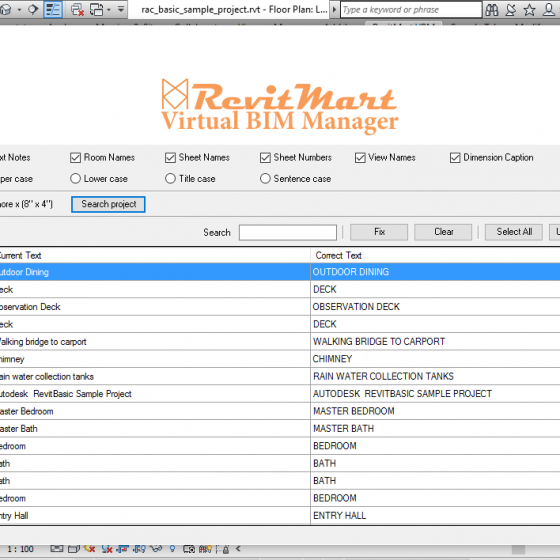Expand the search arrow left of keyword box
The height and width of the screenshot is (560, 560).
(334, 10)
